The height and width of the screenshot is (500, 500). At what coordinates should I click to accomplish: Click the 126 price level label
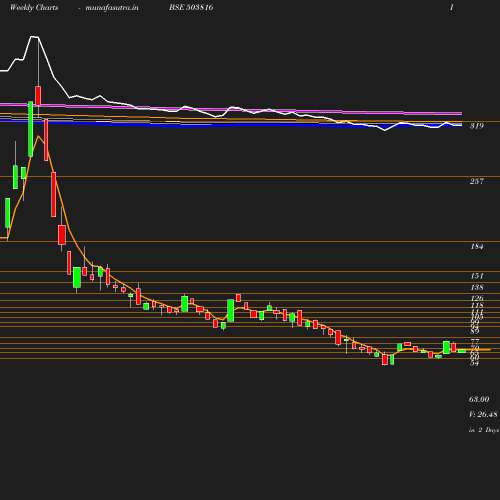point(477,298)
